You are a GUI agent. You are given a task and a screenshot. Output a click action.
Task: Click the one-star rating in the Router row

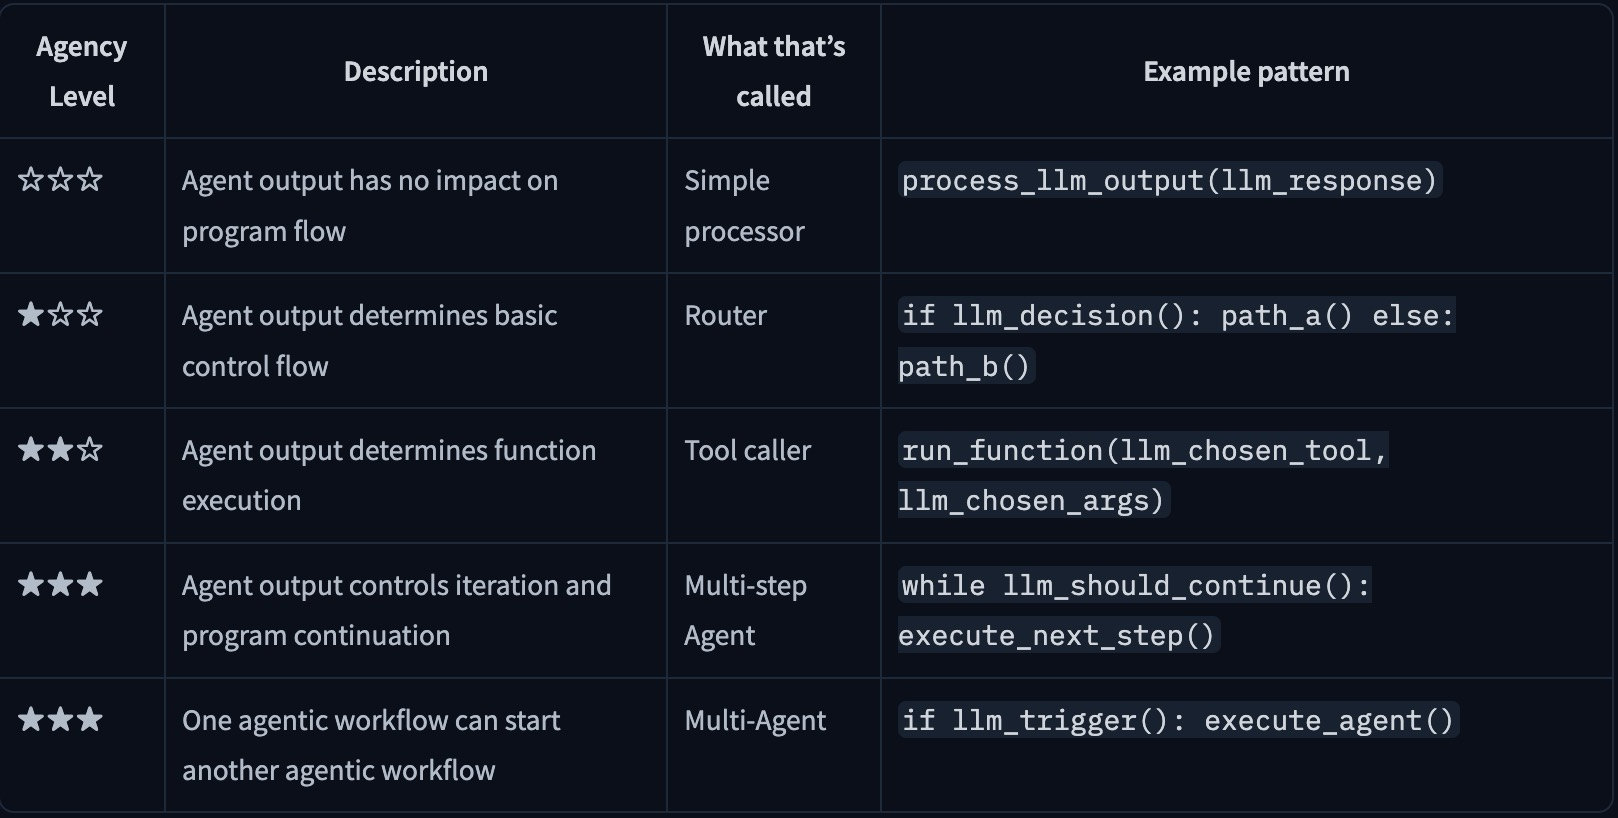point(61,315)
